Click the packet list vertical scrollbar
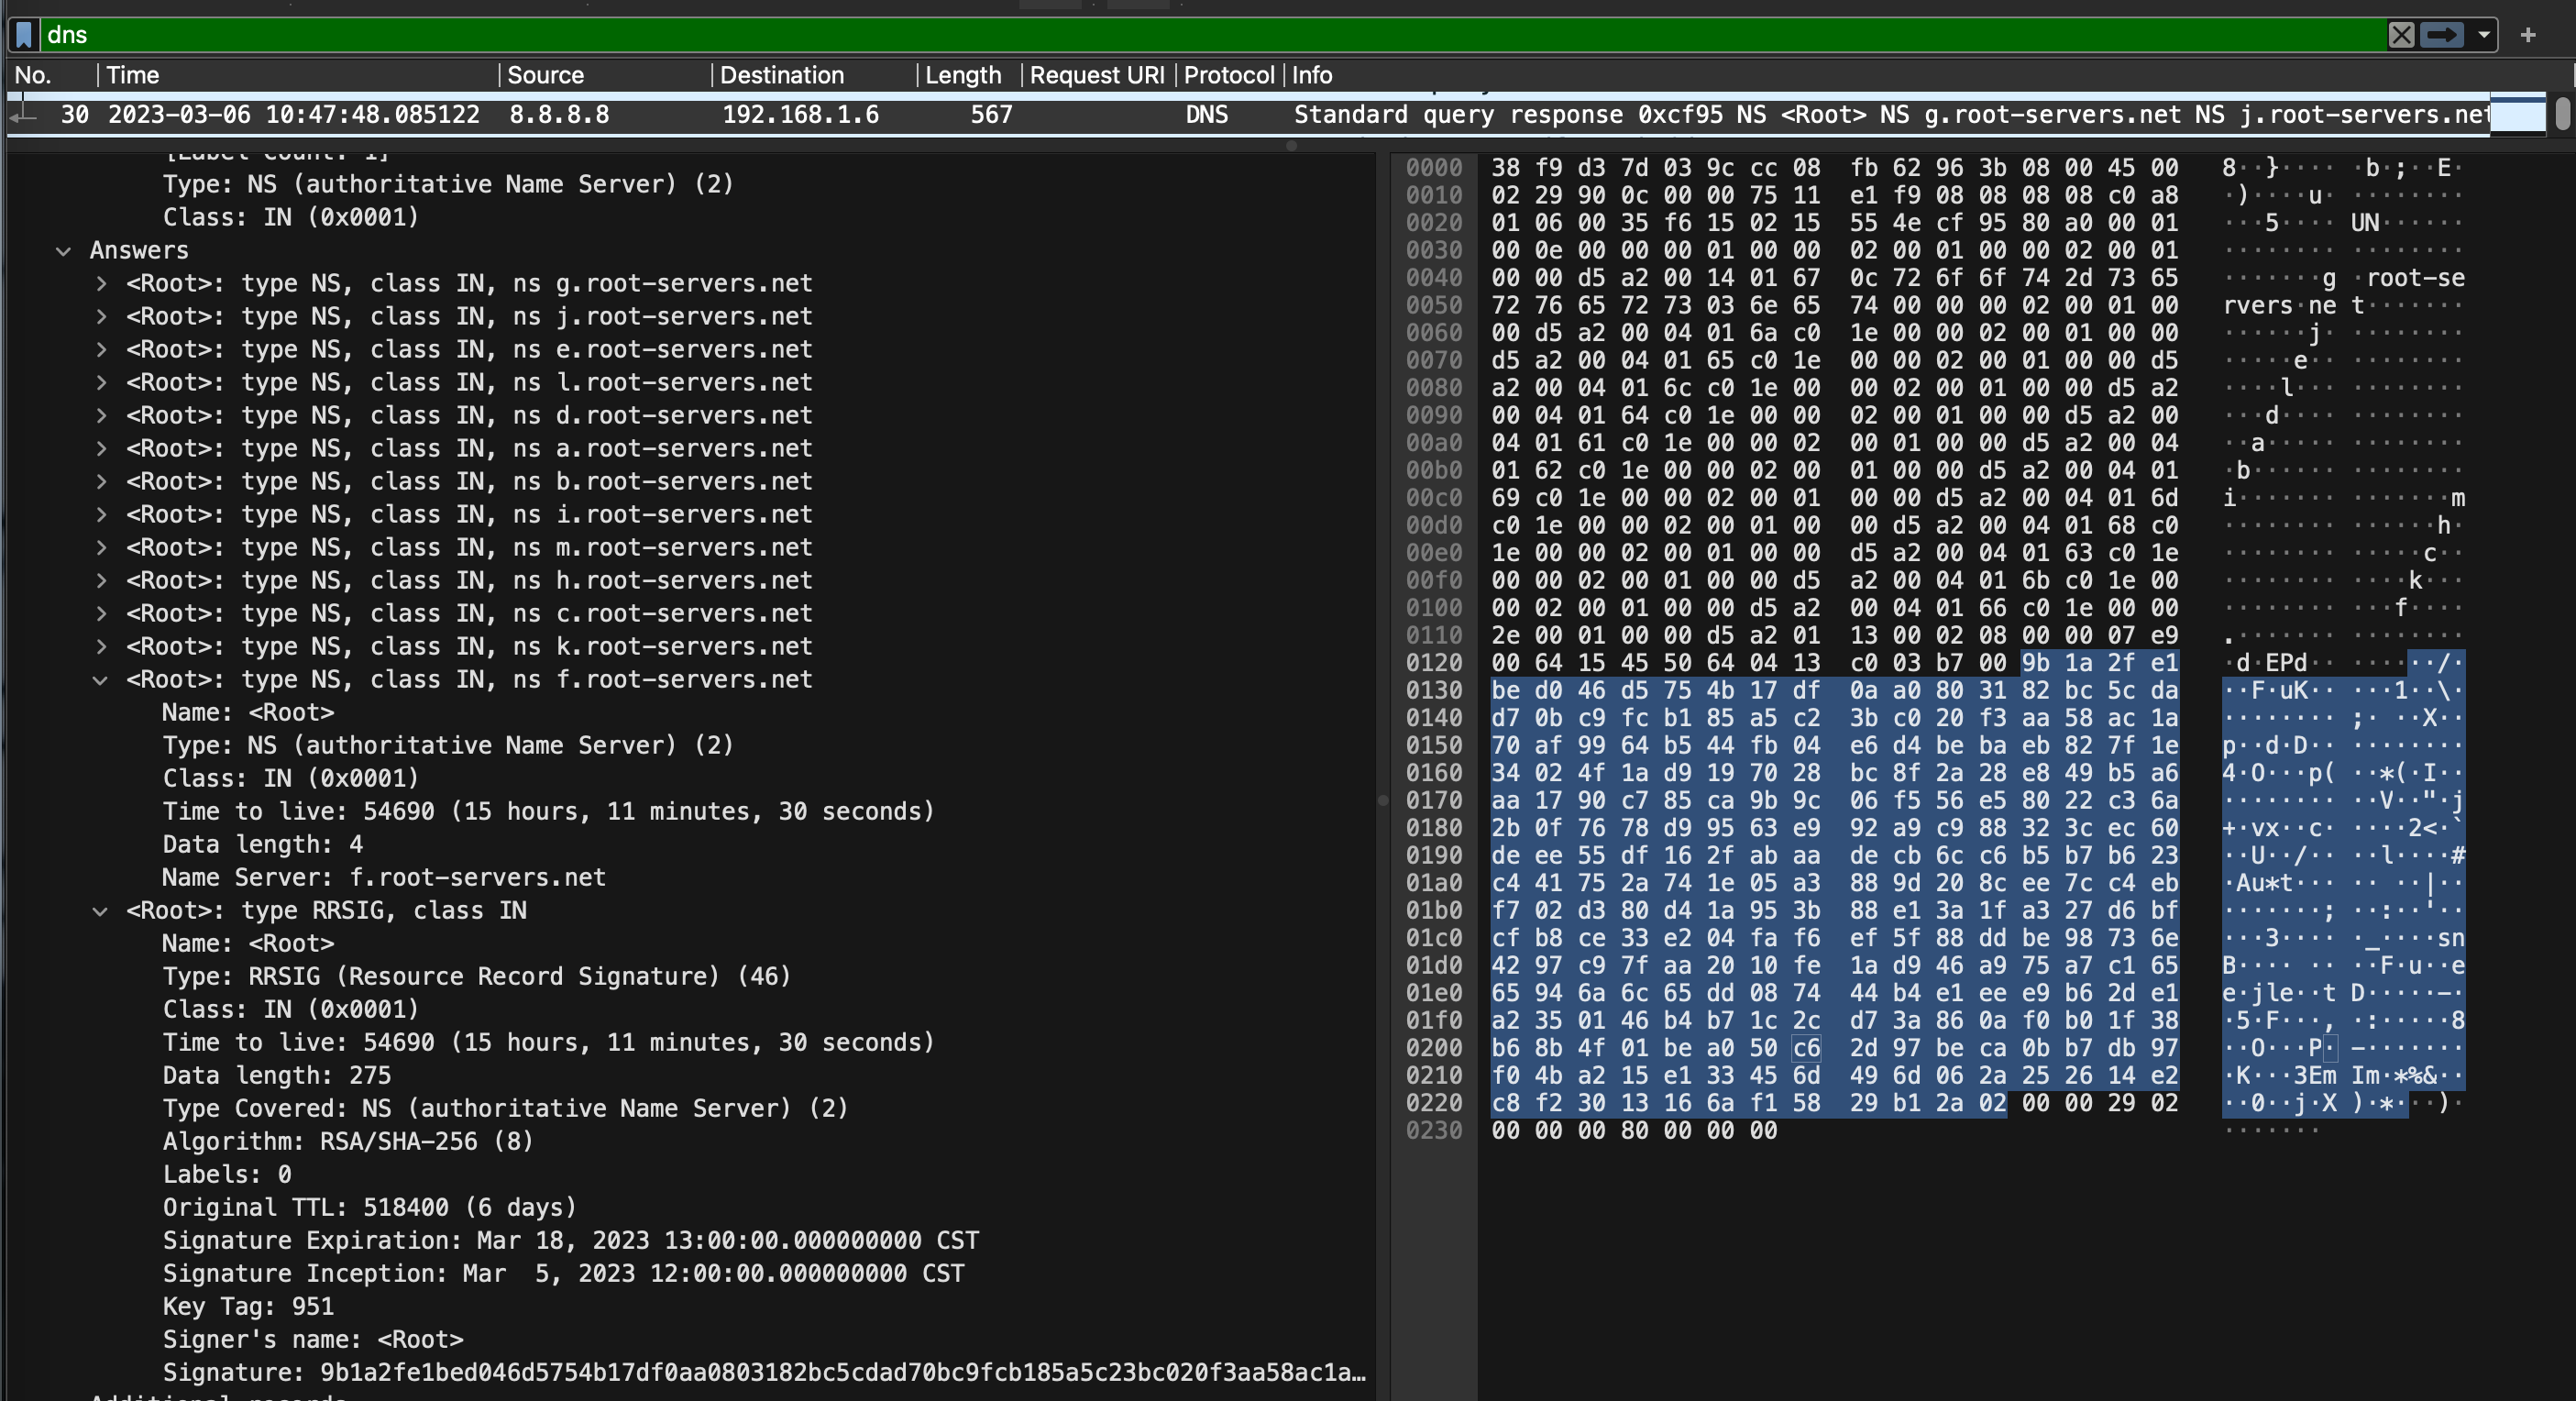This screenshot has width=2576, height=1401. pos(2562,113)
